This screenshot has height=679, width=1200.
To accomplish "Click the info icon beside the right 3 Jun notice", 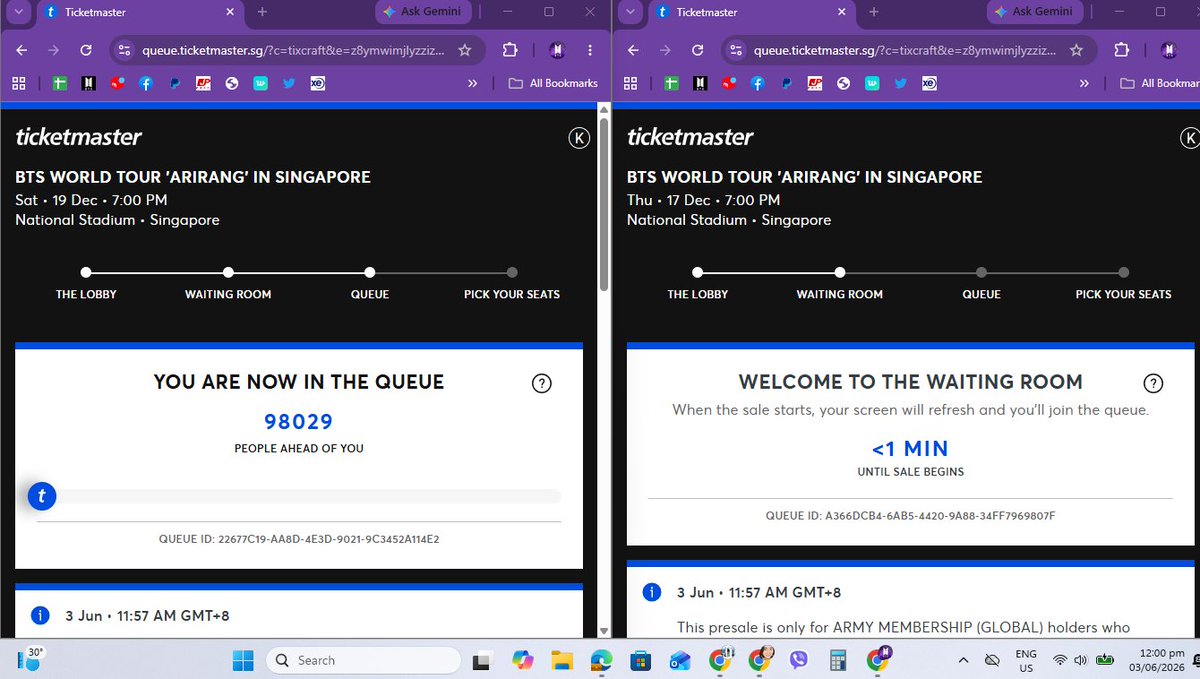I will click(652, 592).
